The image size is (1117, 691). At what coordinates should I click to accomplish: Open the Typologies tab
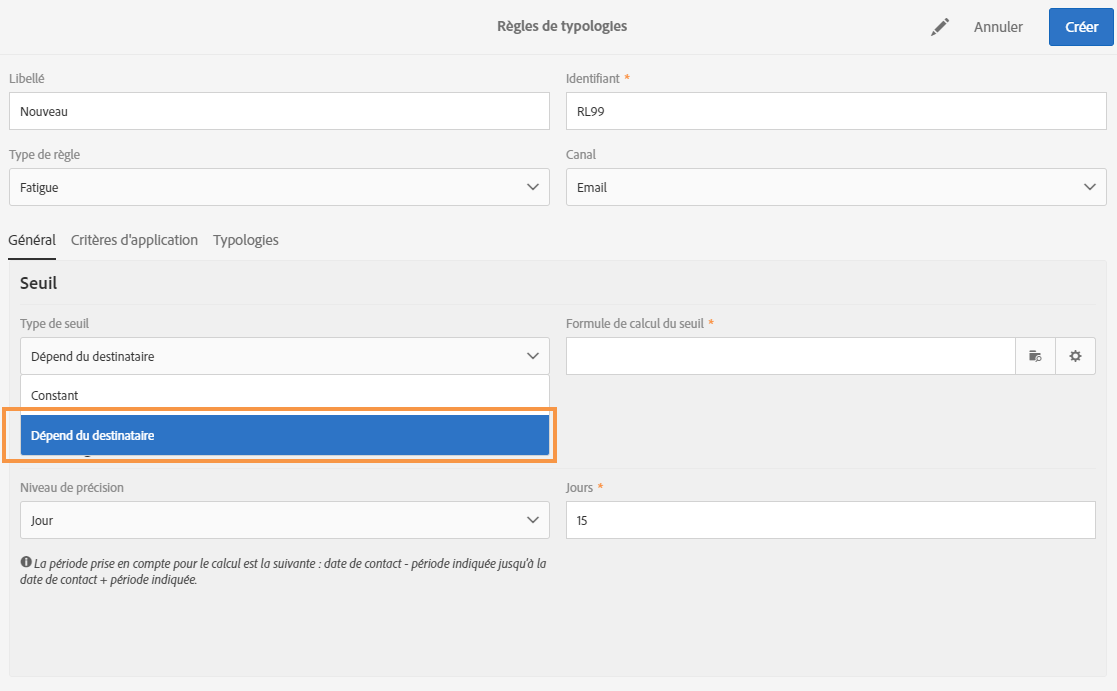pyautogui.click(x=245, y=240)
